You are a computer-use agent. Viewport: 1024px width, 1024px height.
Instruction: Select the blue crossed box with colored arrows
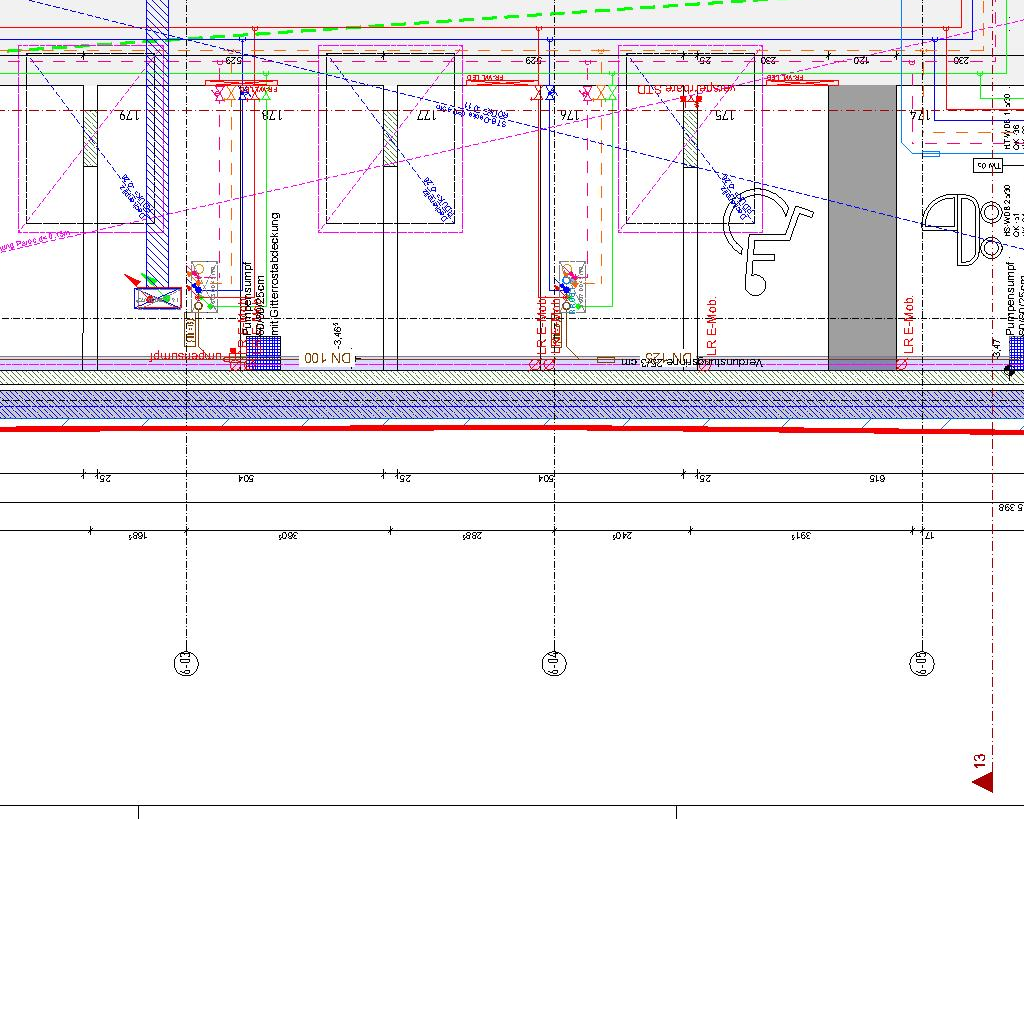158,297
